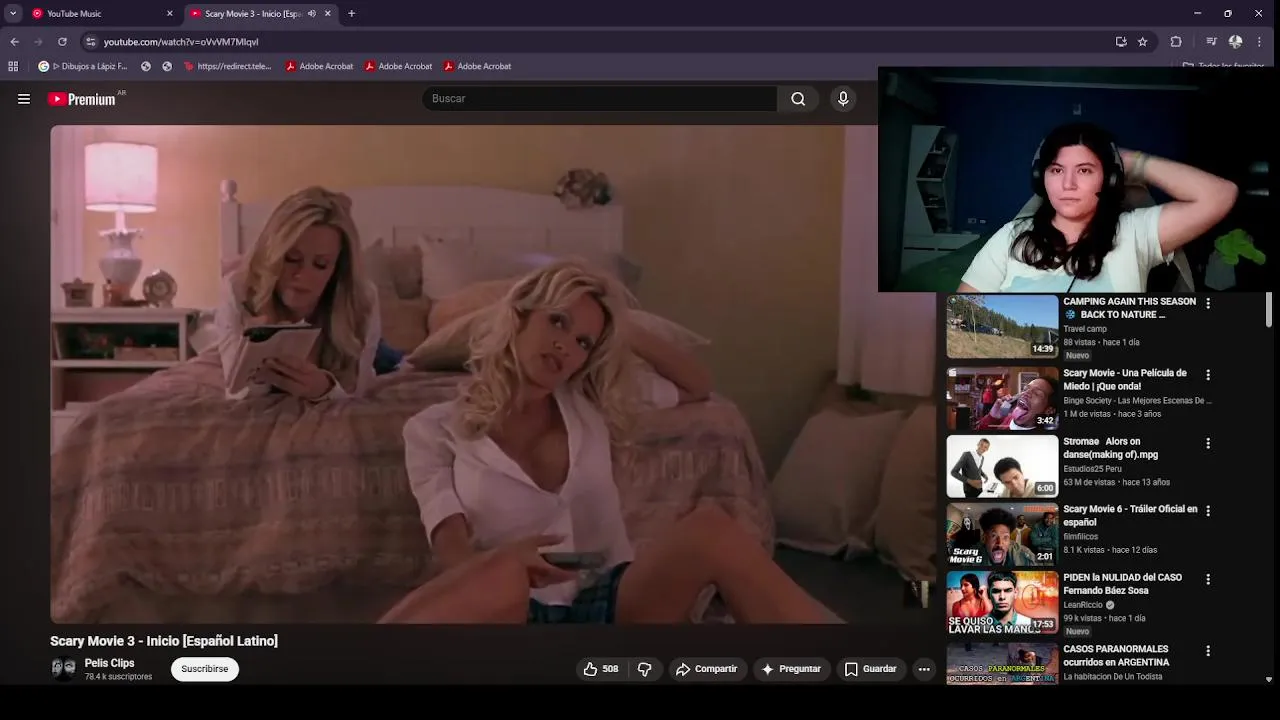The image size is (1280, 720).
Task: Open a new browser tab
Action: pos(351,14)
